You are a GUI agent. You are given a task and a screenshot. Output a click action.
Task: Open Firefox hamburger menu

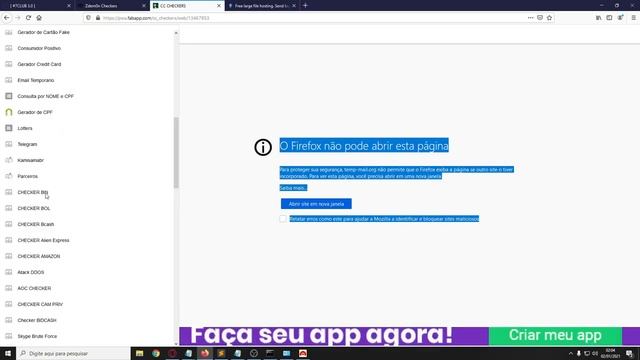click(x=633, y=18)
